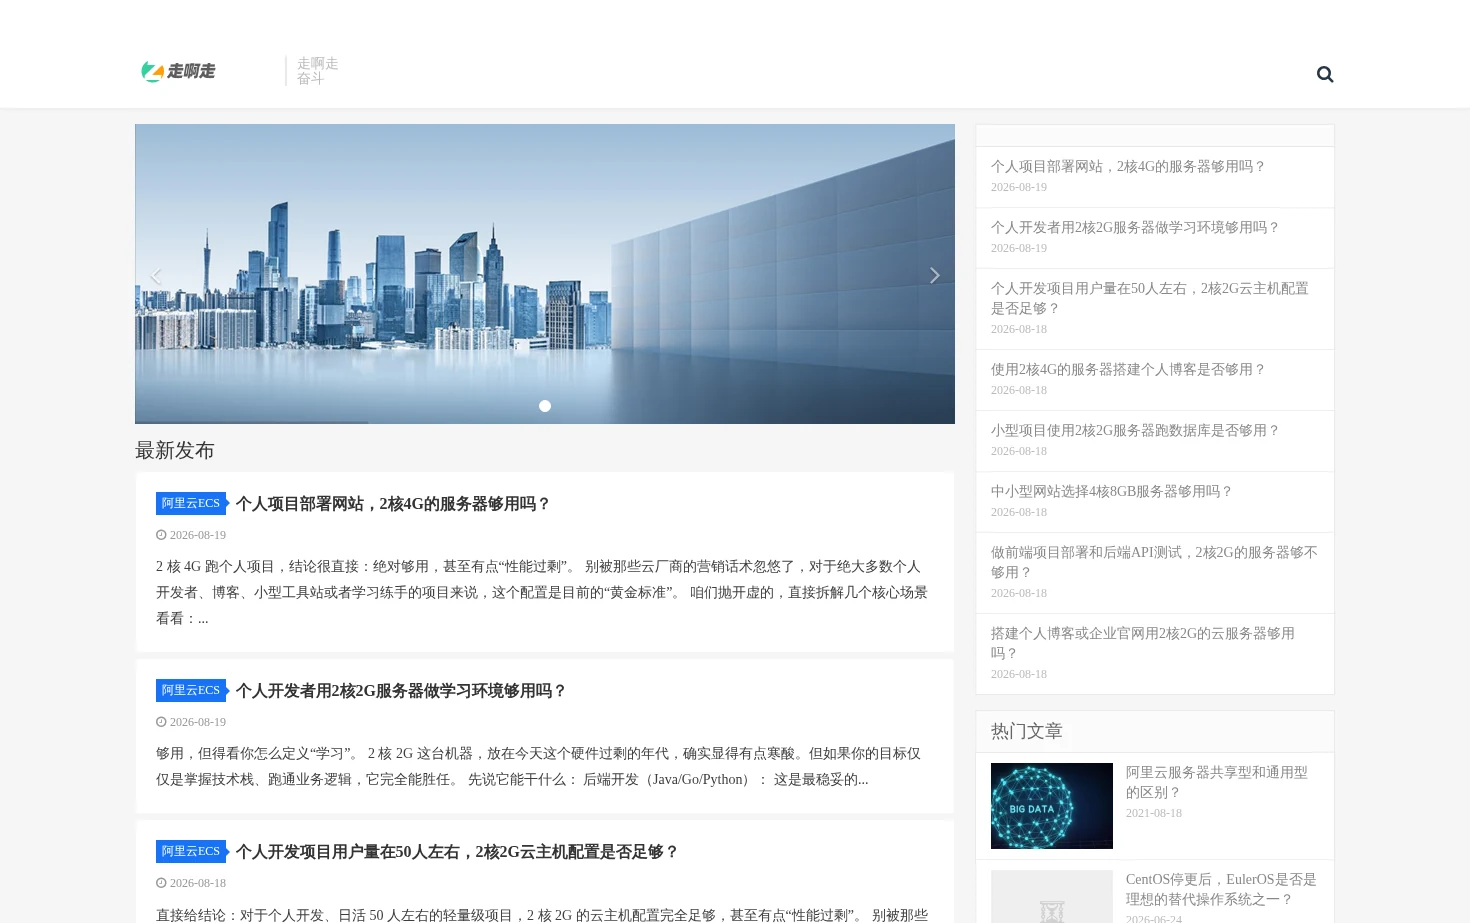Click the city skyline banner image
Screen dimensions: 1470x923
coord(545,274)
